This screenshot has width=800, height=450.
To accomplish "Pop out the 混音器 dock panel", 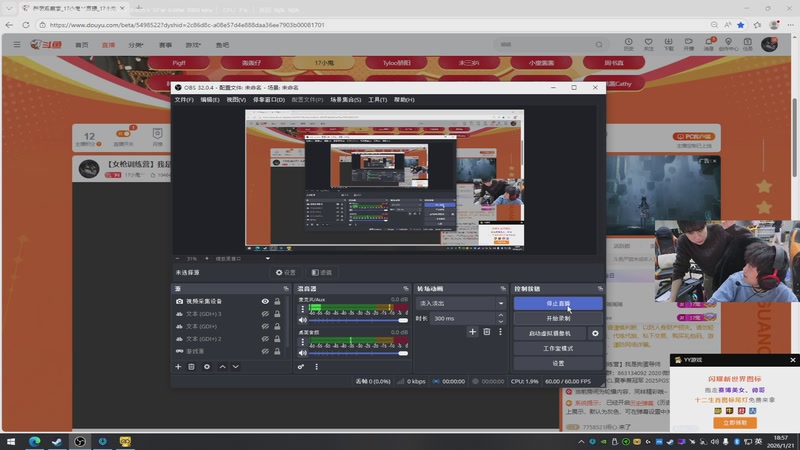I will [x=406, y=289].
